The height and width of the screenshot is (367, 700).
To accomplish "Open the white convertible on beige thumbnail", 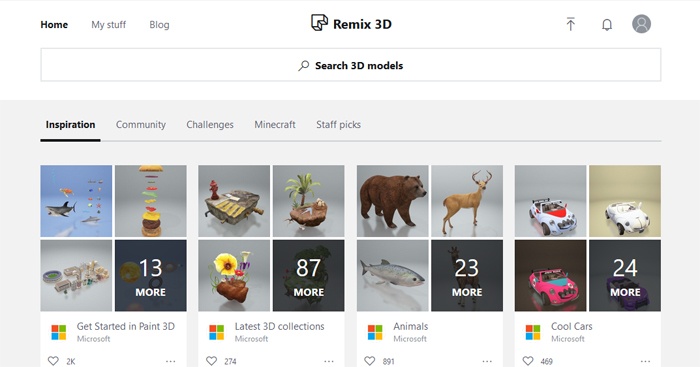I will coord(625,201).
